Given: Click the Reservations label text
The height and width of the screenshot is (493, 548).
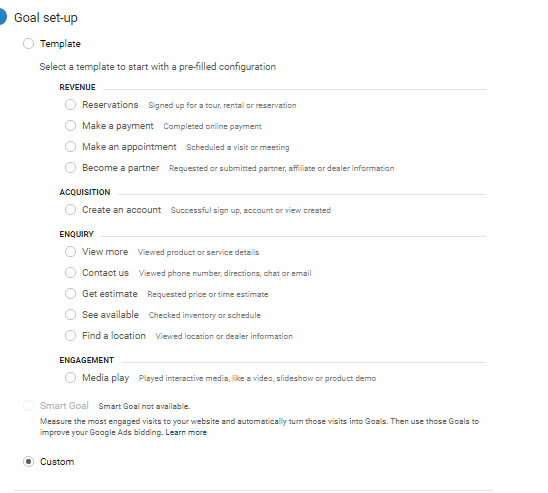Looking at the screenshot, I should (110, 105).
